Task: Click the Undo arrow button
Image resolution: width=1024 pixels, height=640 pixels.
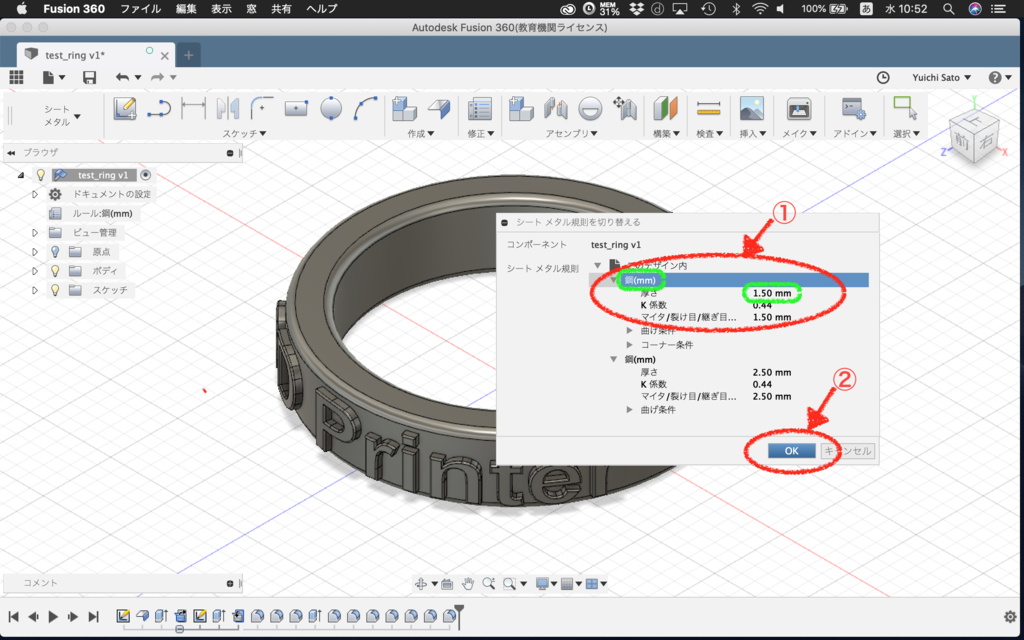Action: 123,77
